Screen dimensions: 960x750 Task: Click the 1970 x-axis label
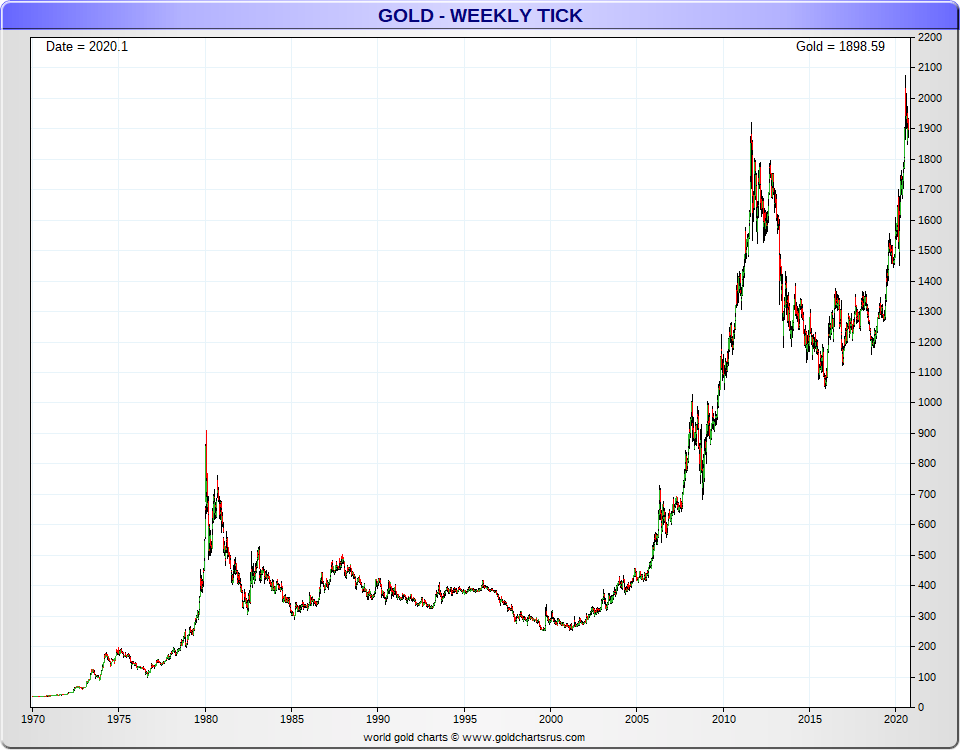click(x=33, y=719)
